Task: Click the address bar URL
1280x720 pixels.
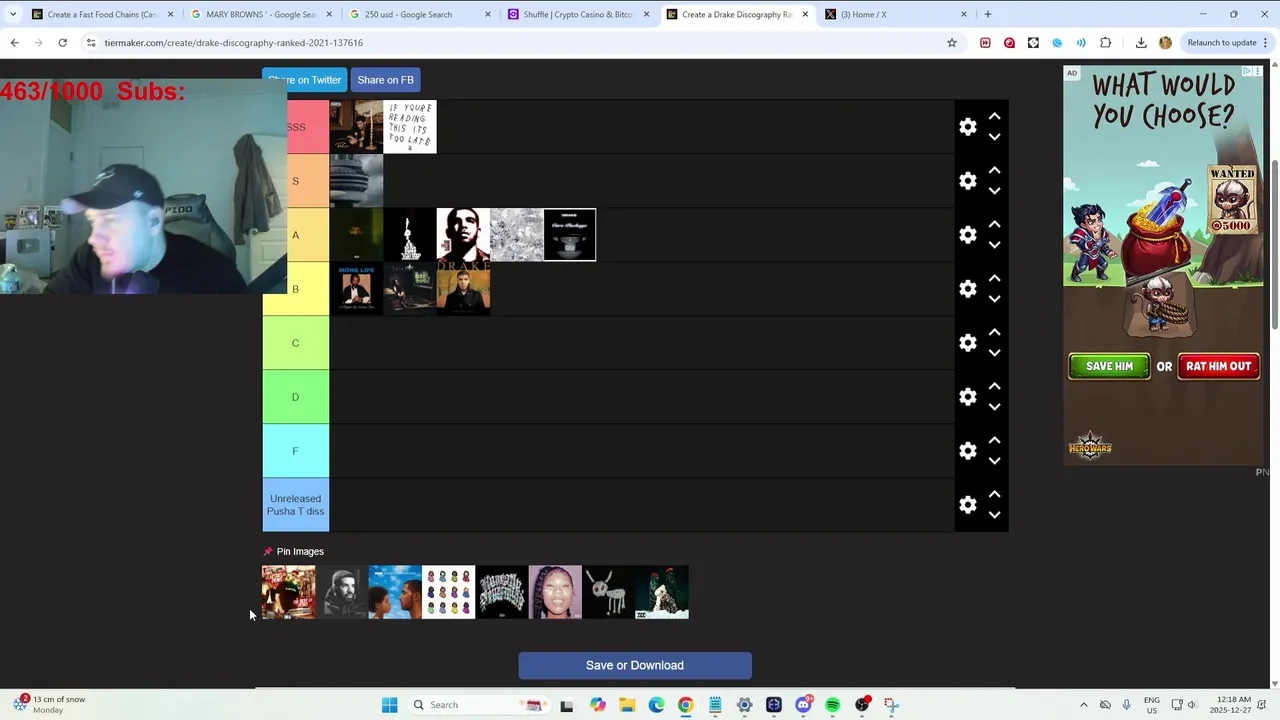Action: click(234, 43)
